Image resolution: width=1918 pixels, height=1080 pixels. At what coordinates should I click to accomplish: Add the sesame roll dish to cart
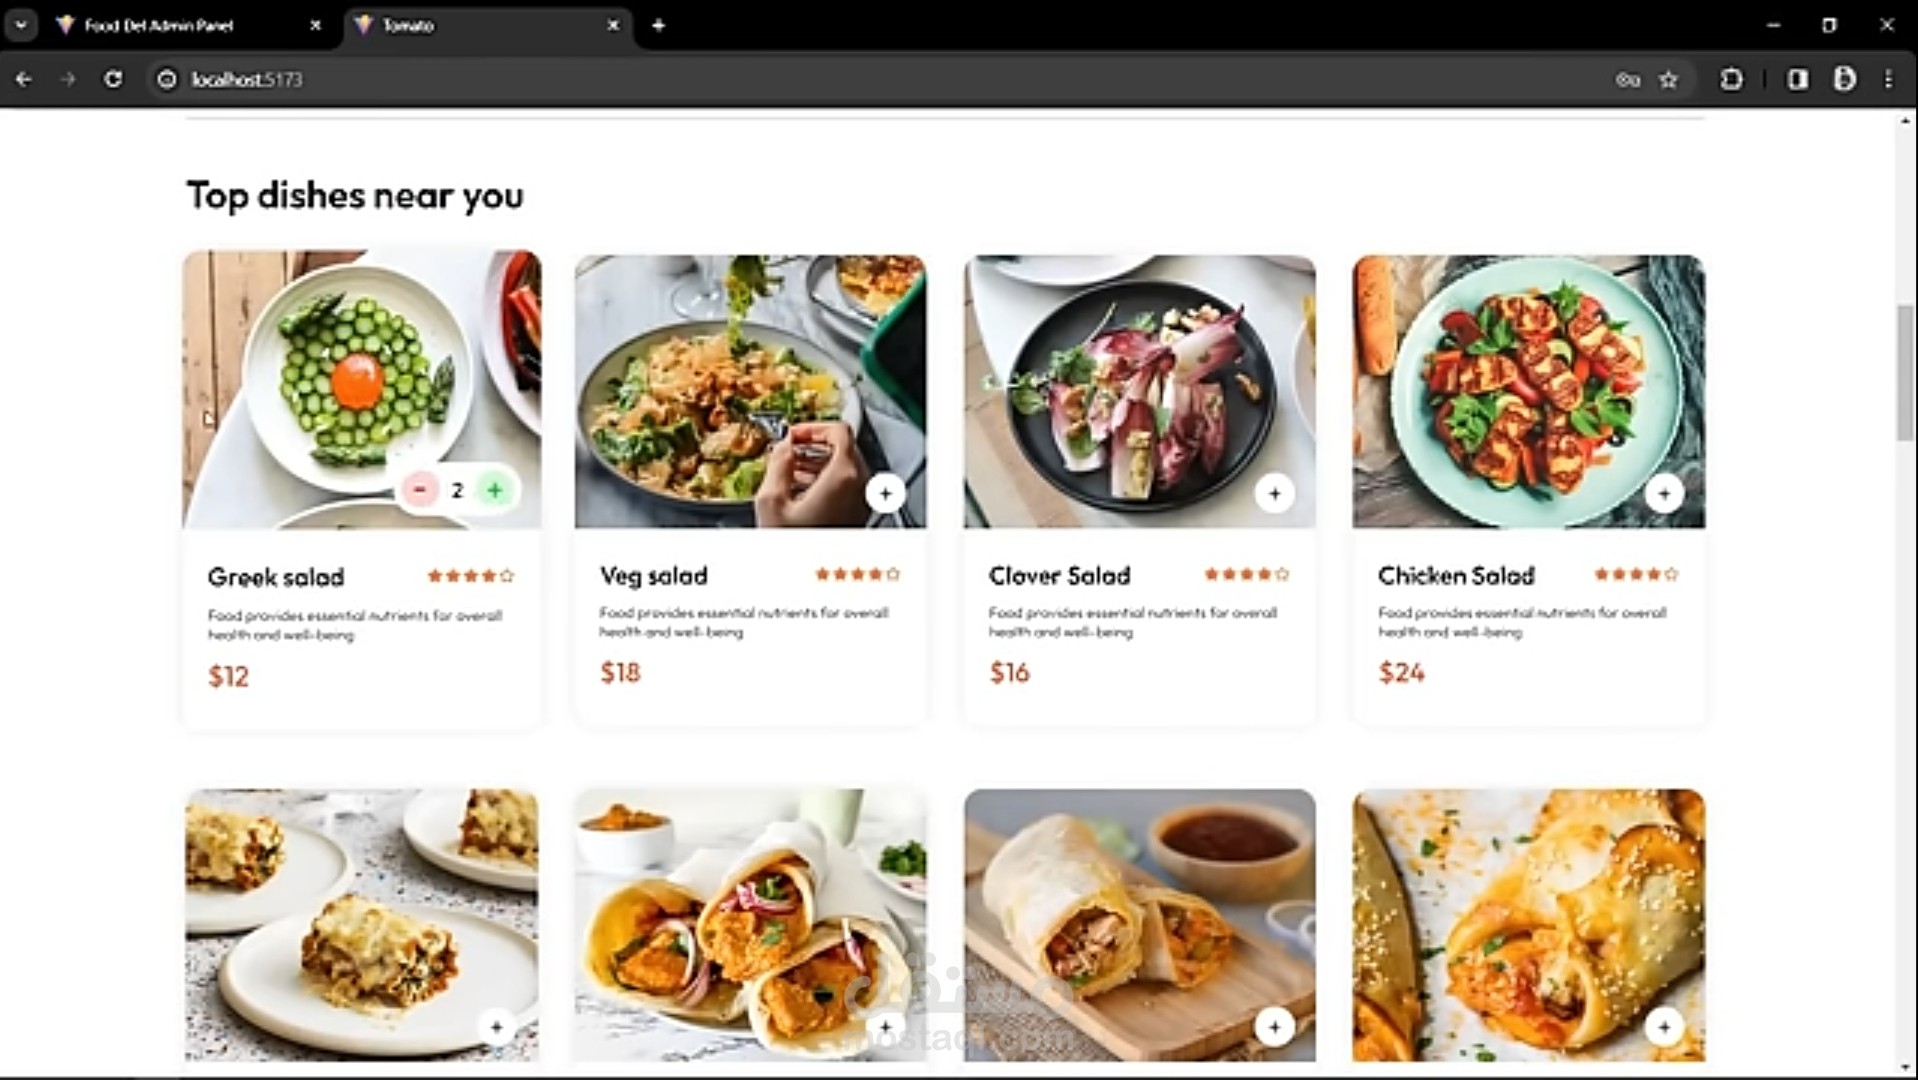click(1664, 1027)
